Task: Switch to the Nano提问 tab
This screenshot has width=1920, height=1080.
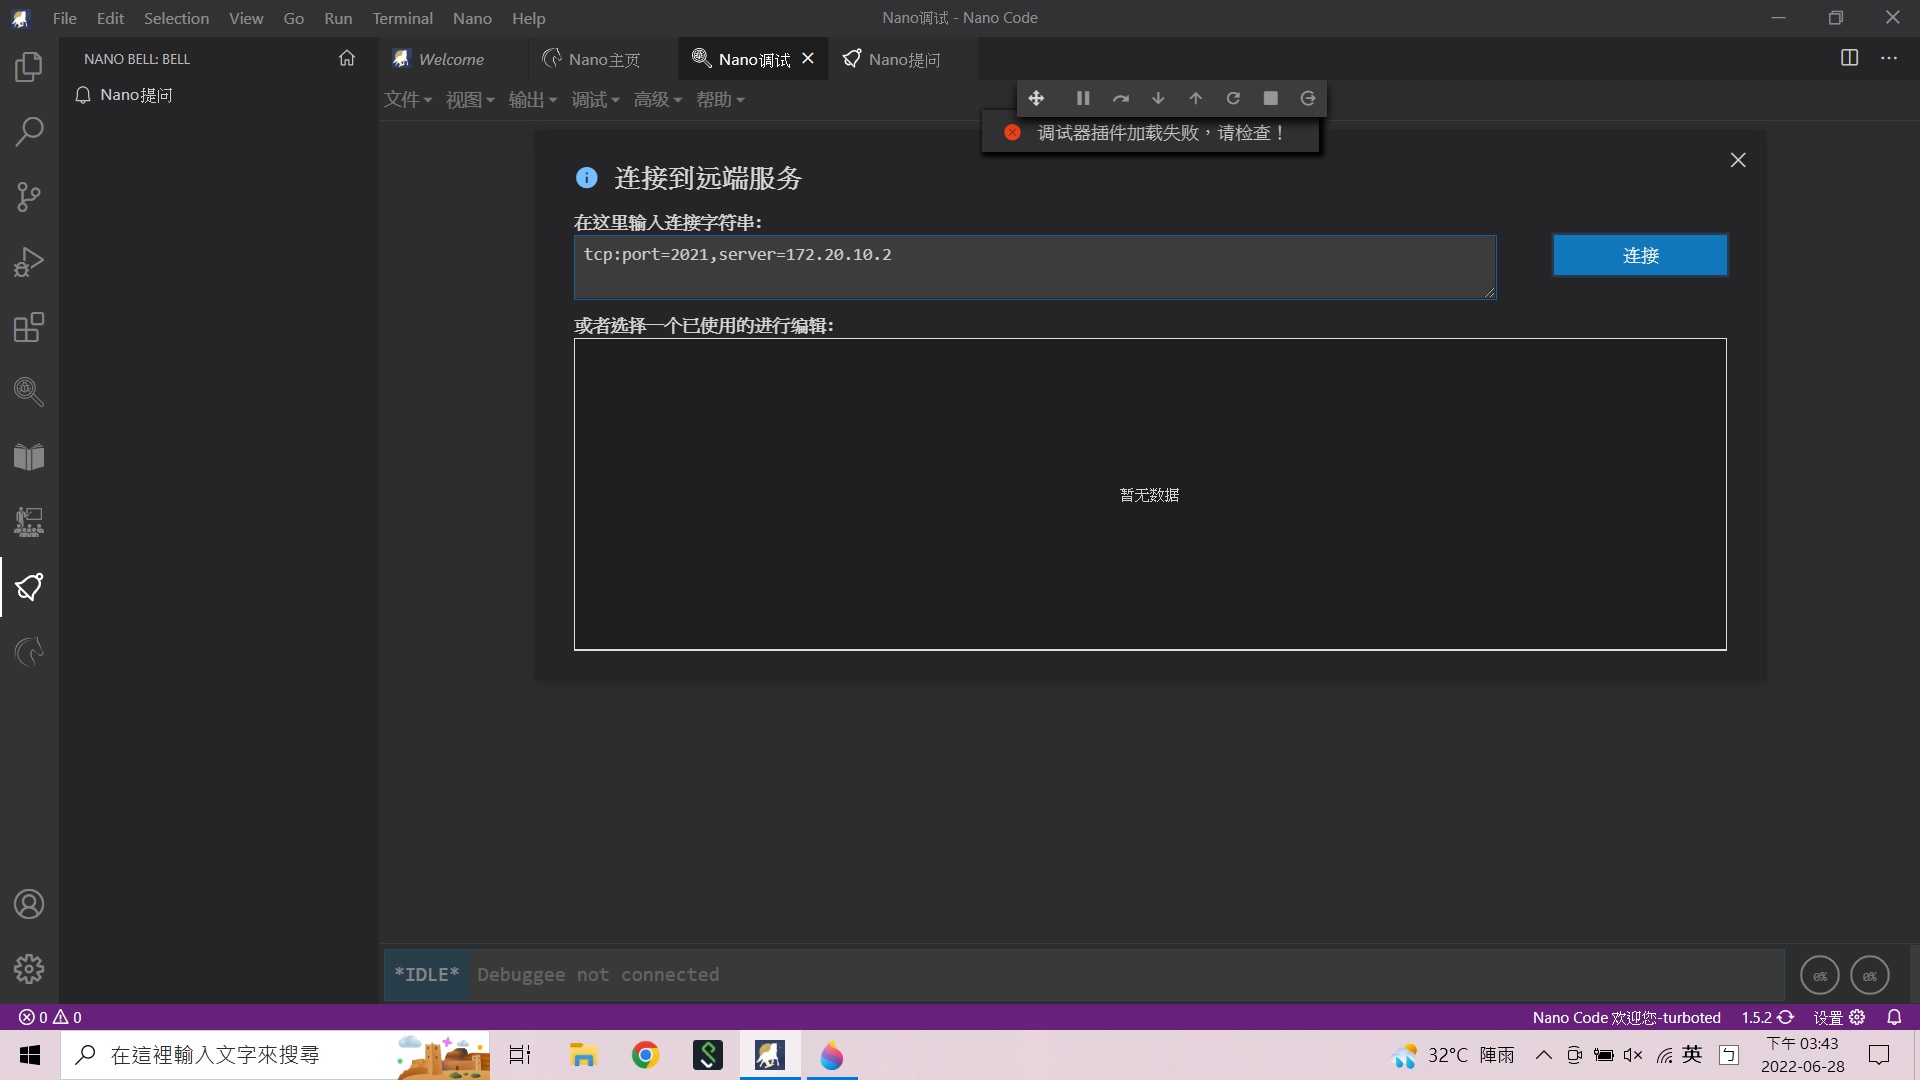Action: click(904, 59)
